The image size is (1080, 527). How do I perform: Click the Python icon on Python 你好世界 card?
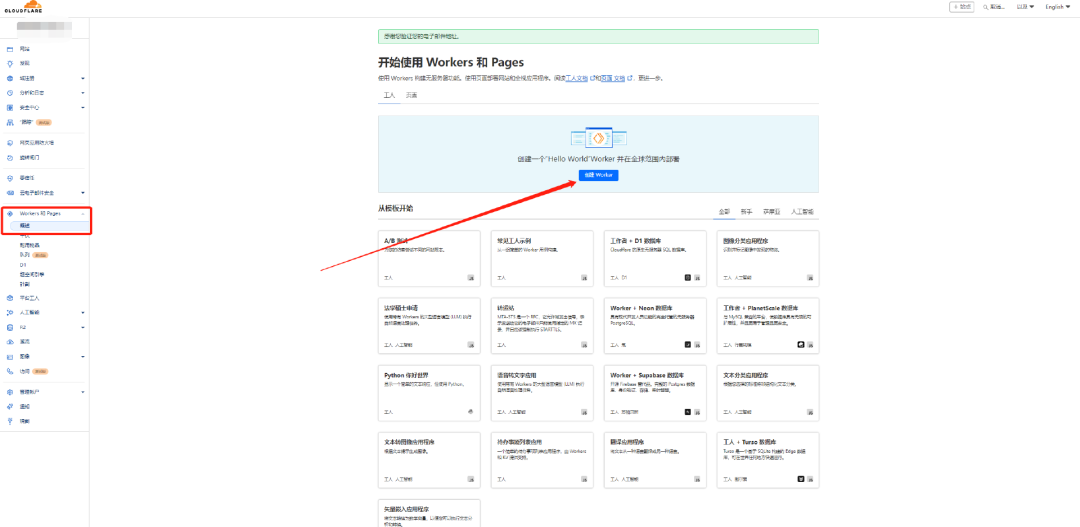(x=471, y=412)
